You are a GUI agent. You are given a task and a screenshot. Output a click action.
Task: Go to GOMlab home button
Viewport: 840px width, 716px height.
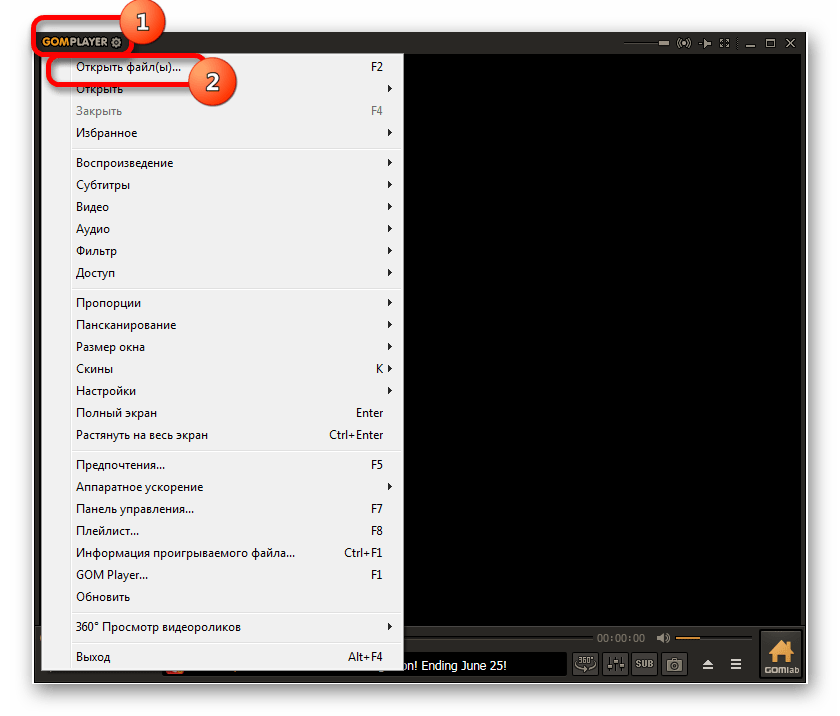(781, 655)
